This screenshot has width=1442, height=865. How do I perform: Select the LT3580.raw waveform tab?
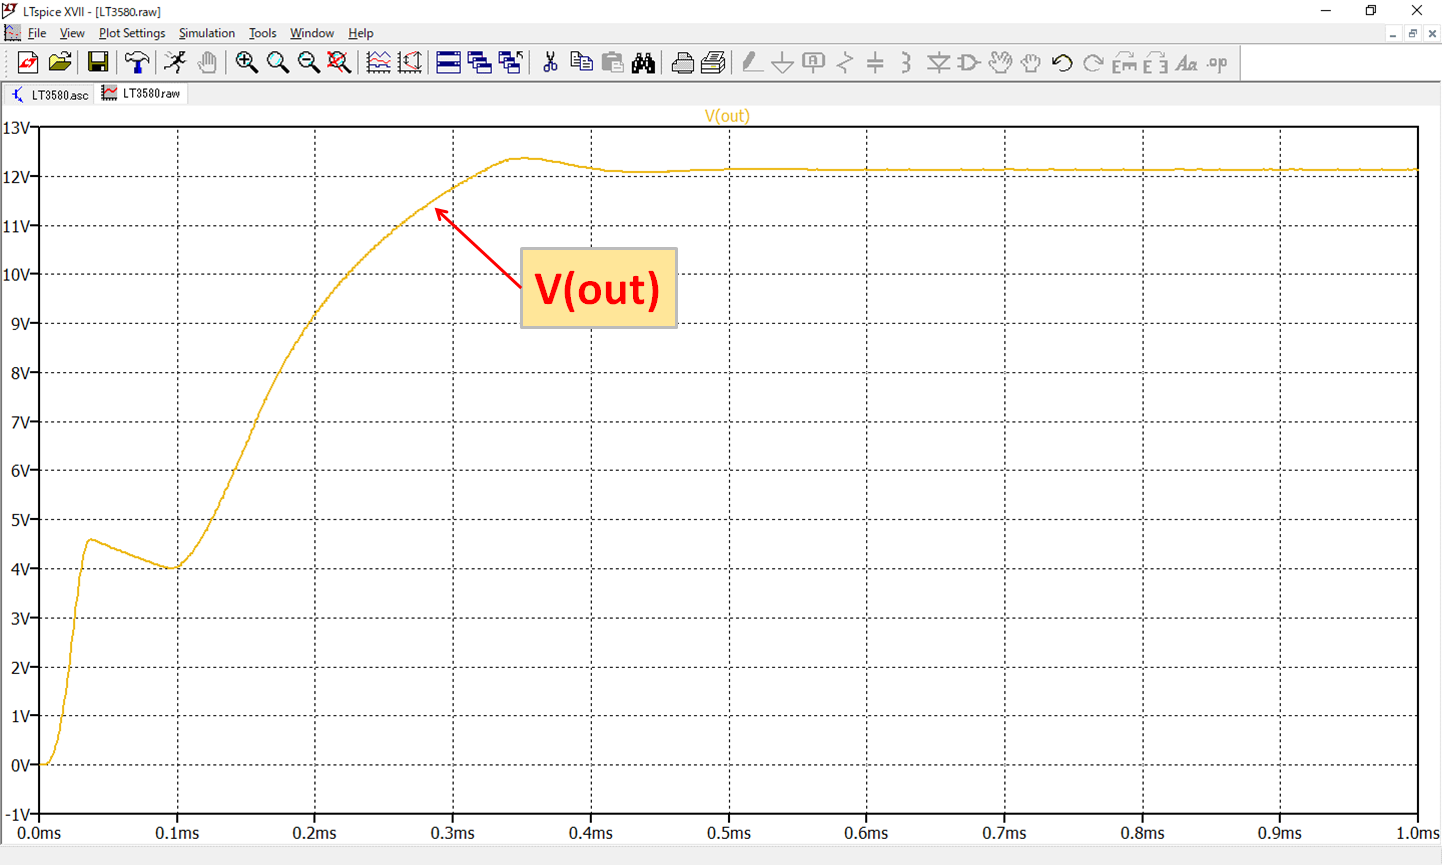[x=142, y=94]
